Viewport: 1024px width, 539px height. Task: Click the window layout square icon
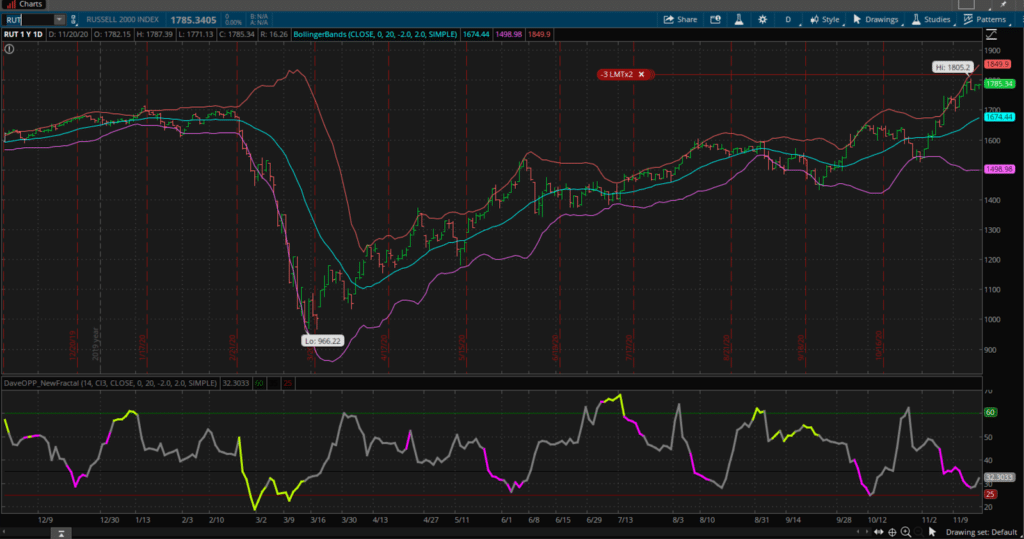[x=966, y=4]
